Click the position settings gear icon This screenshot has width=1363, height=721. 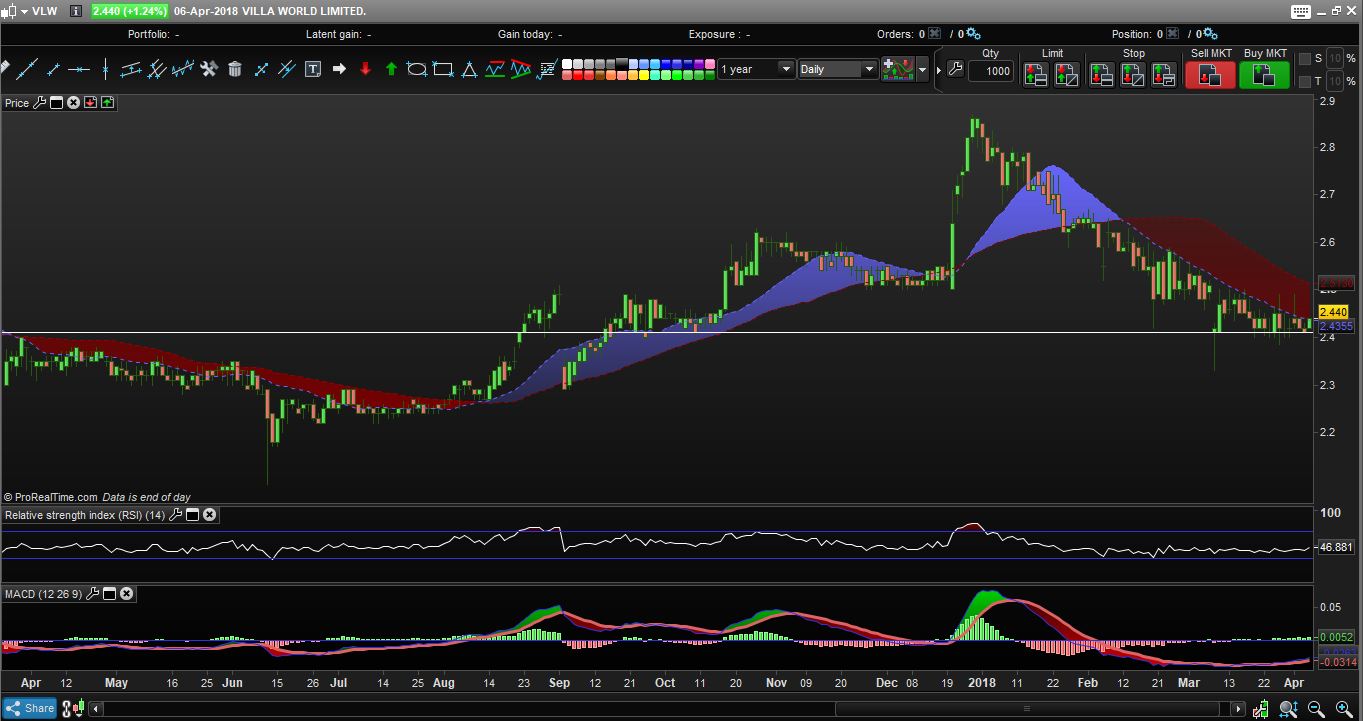(1209, 34)
